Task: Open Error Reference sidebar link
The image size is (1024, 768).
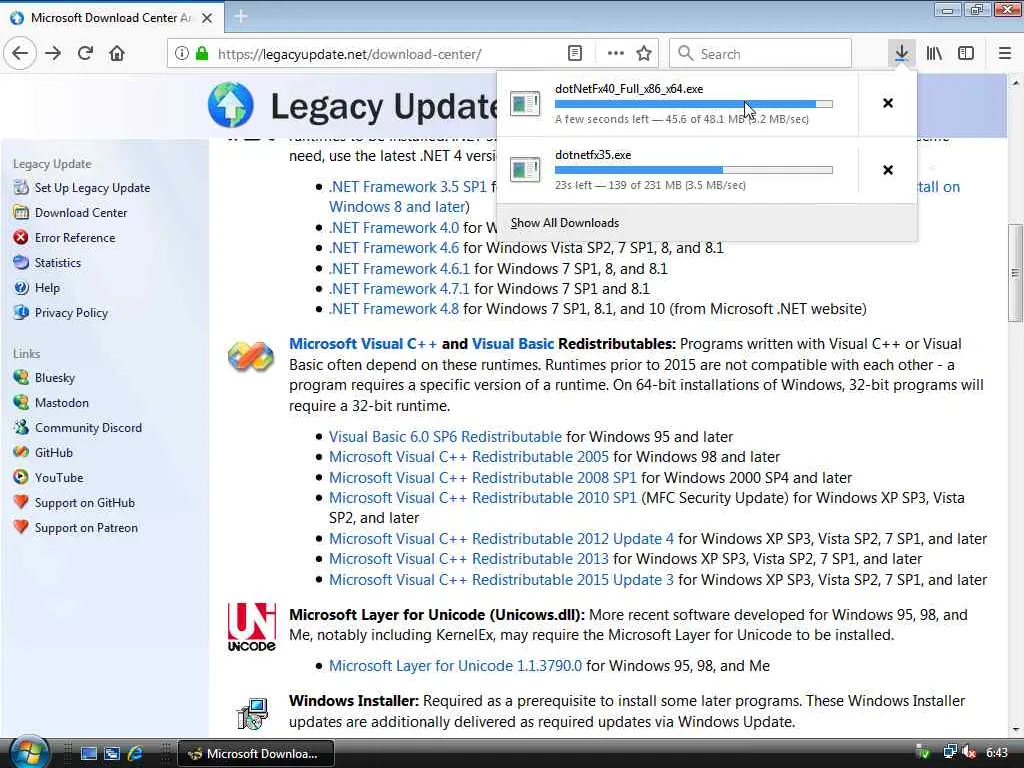Action: click(x=74, y=238)
